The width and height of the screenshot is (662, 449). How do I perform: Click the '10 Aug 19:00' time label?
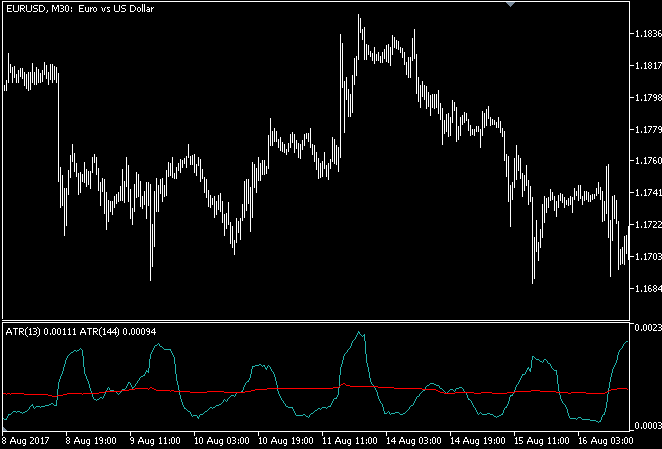(285, 441)
